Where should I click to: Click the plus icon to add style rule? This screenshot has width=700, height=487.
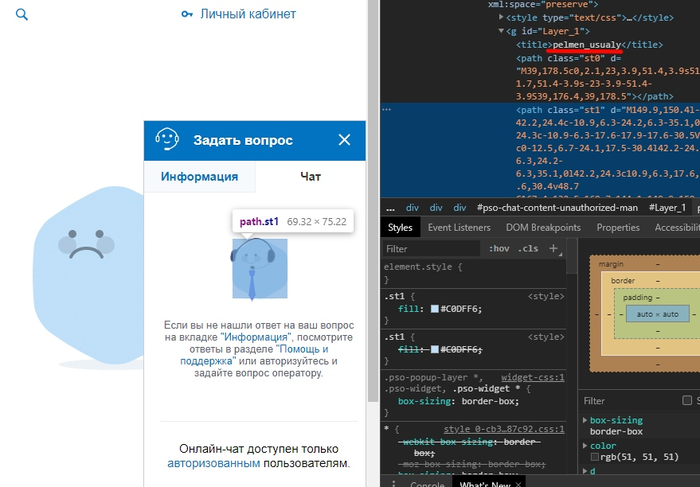(x=553, y=248)
